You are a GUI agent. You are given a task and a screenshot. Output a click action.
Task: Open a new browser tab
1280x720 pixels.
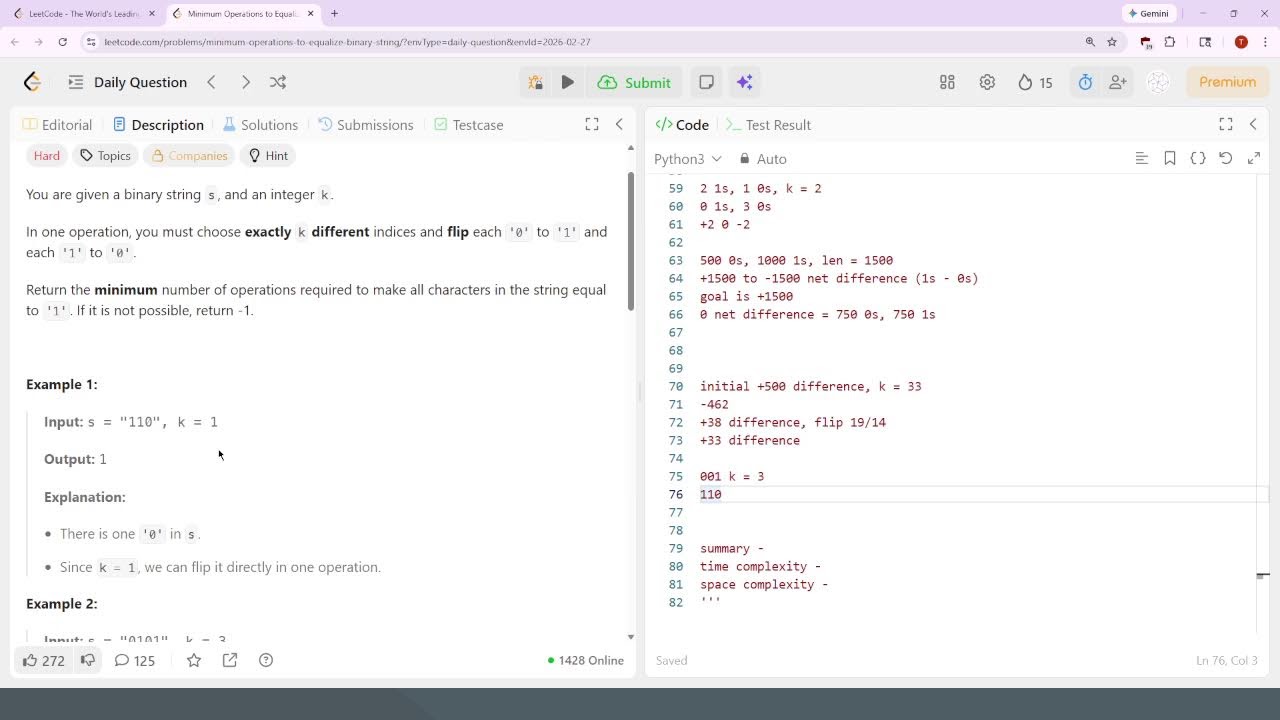point(334,14)
